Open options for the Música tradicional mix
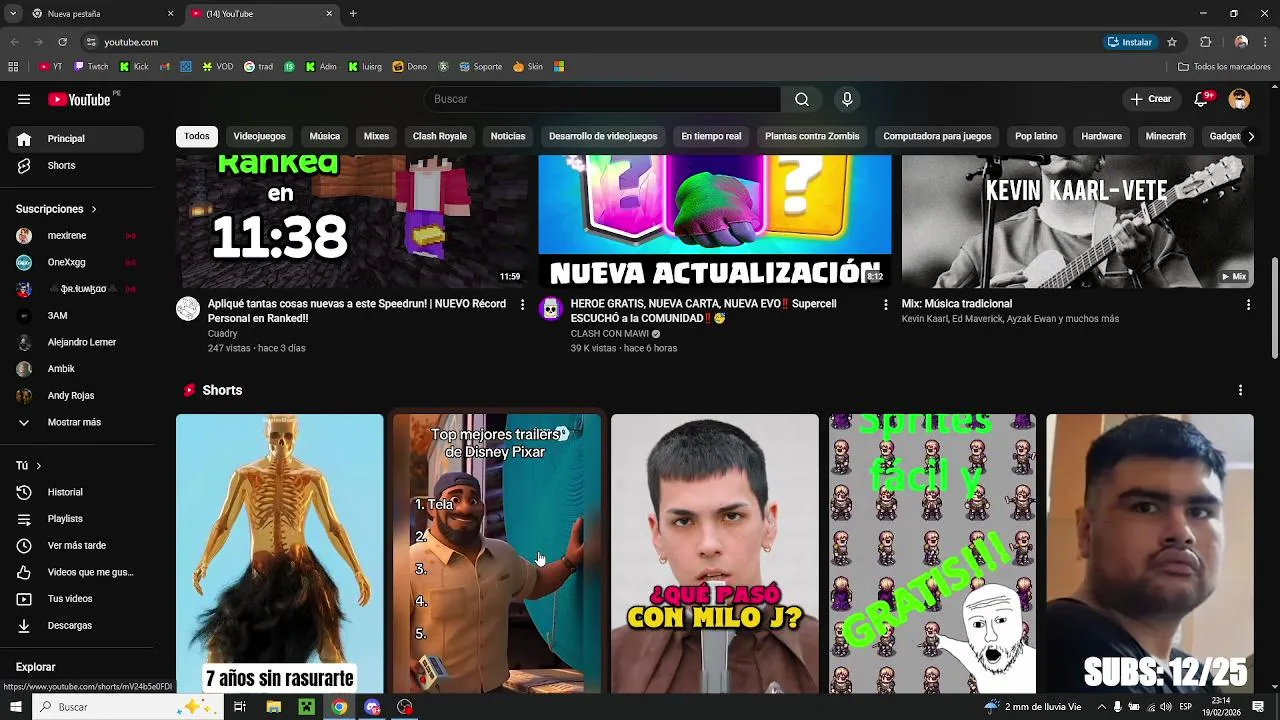This screenshot has height=720, width=1280. [1248, 305]
